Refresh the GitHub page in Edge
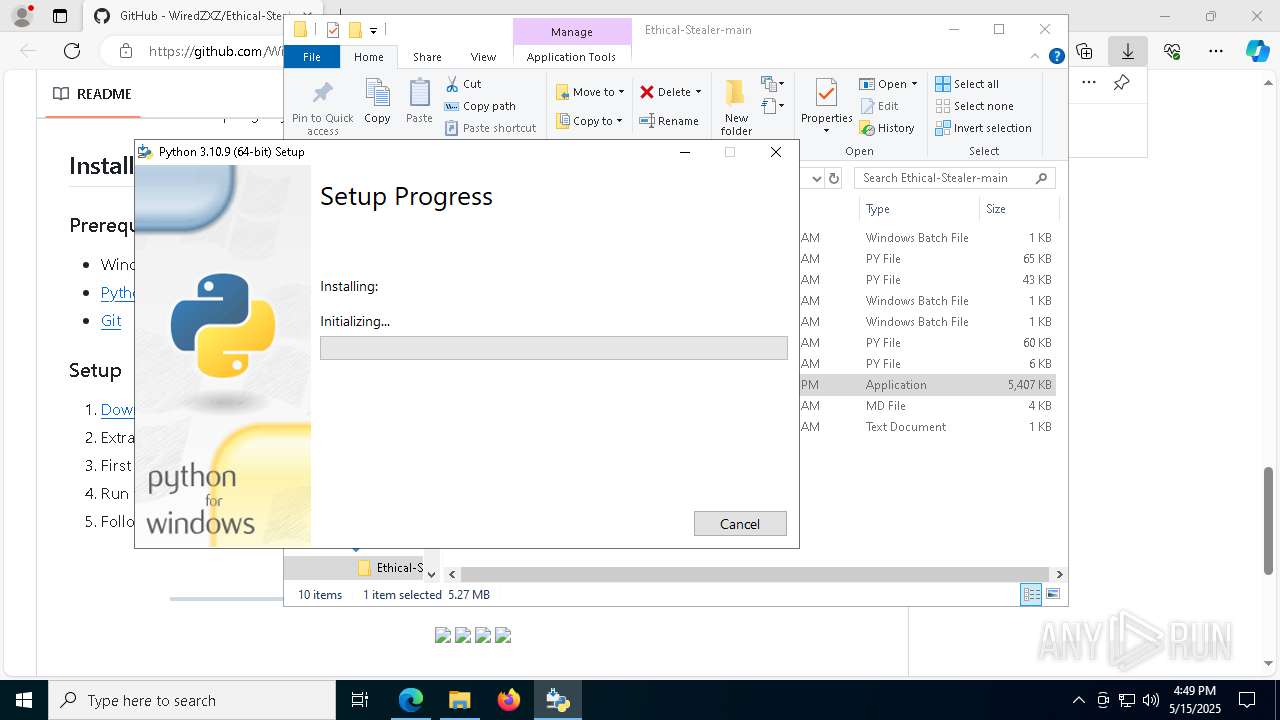The width and height of the screenshot is (1280, 720). pos(72,51)
